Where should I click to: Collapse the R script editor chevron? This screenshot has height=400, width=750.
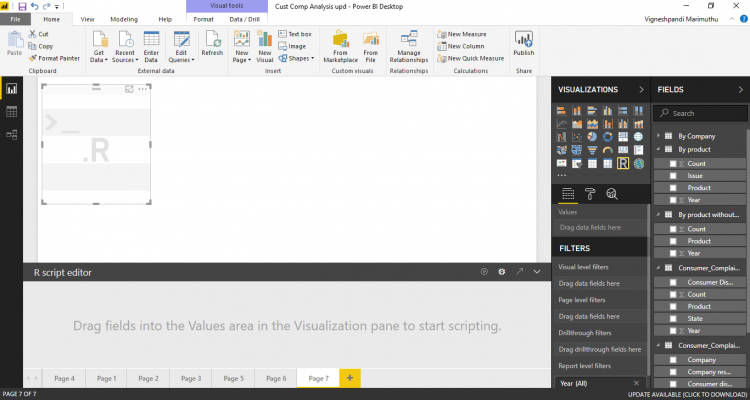pos(537,271)
